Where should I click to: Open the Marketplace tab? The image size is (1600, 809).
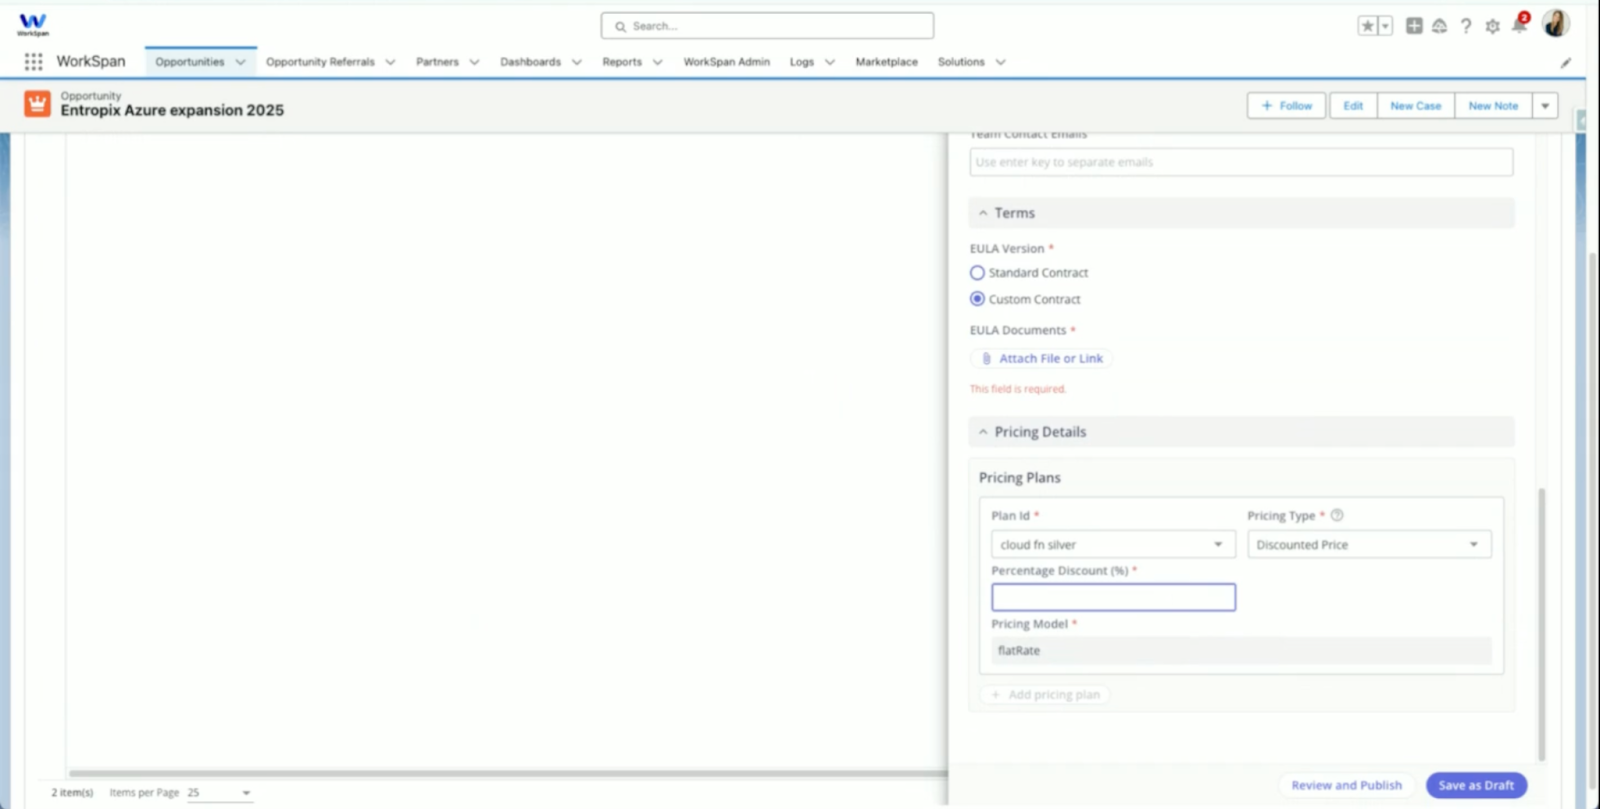pyautogui.click(x=886, y=62)
